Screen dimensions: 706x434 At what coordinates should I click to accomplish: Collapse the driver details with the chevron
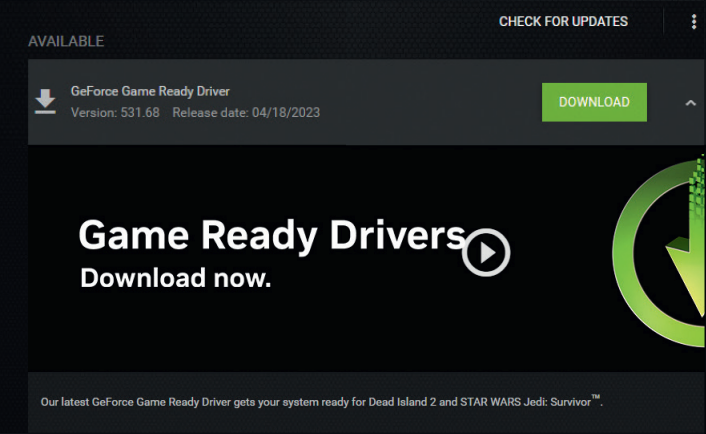point(690,102)
